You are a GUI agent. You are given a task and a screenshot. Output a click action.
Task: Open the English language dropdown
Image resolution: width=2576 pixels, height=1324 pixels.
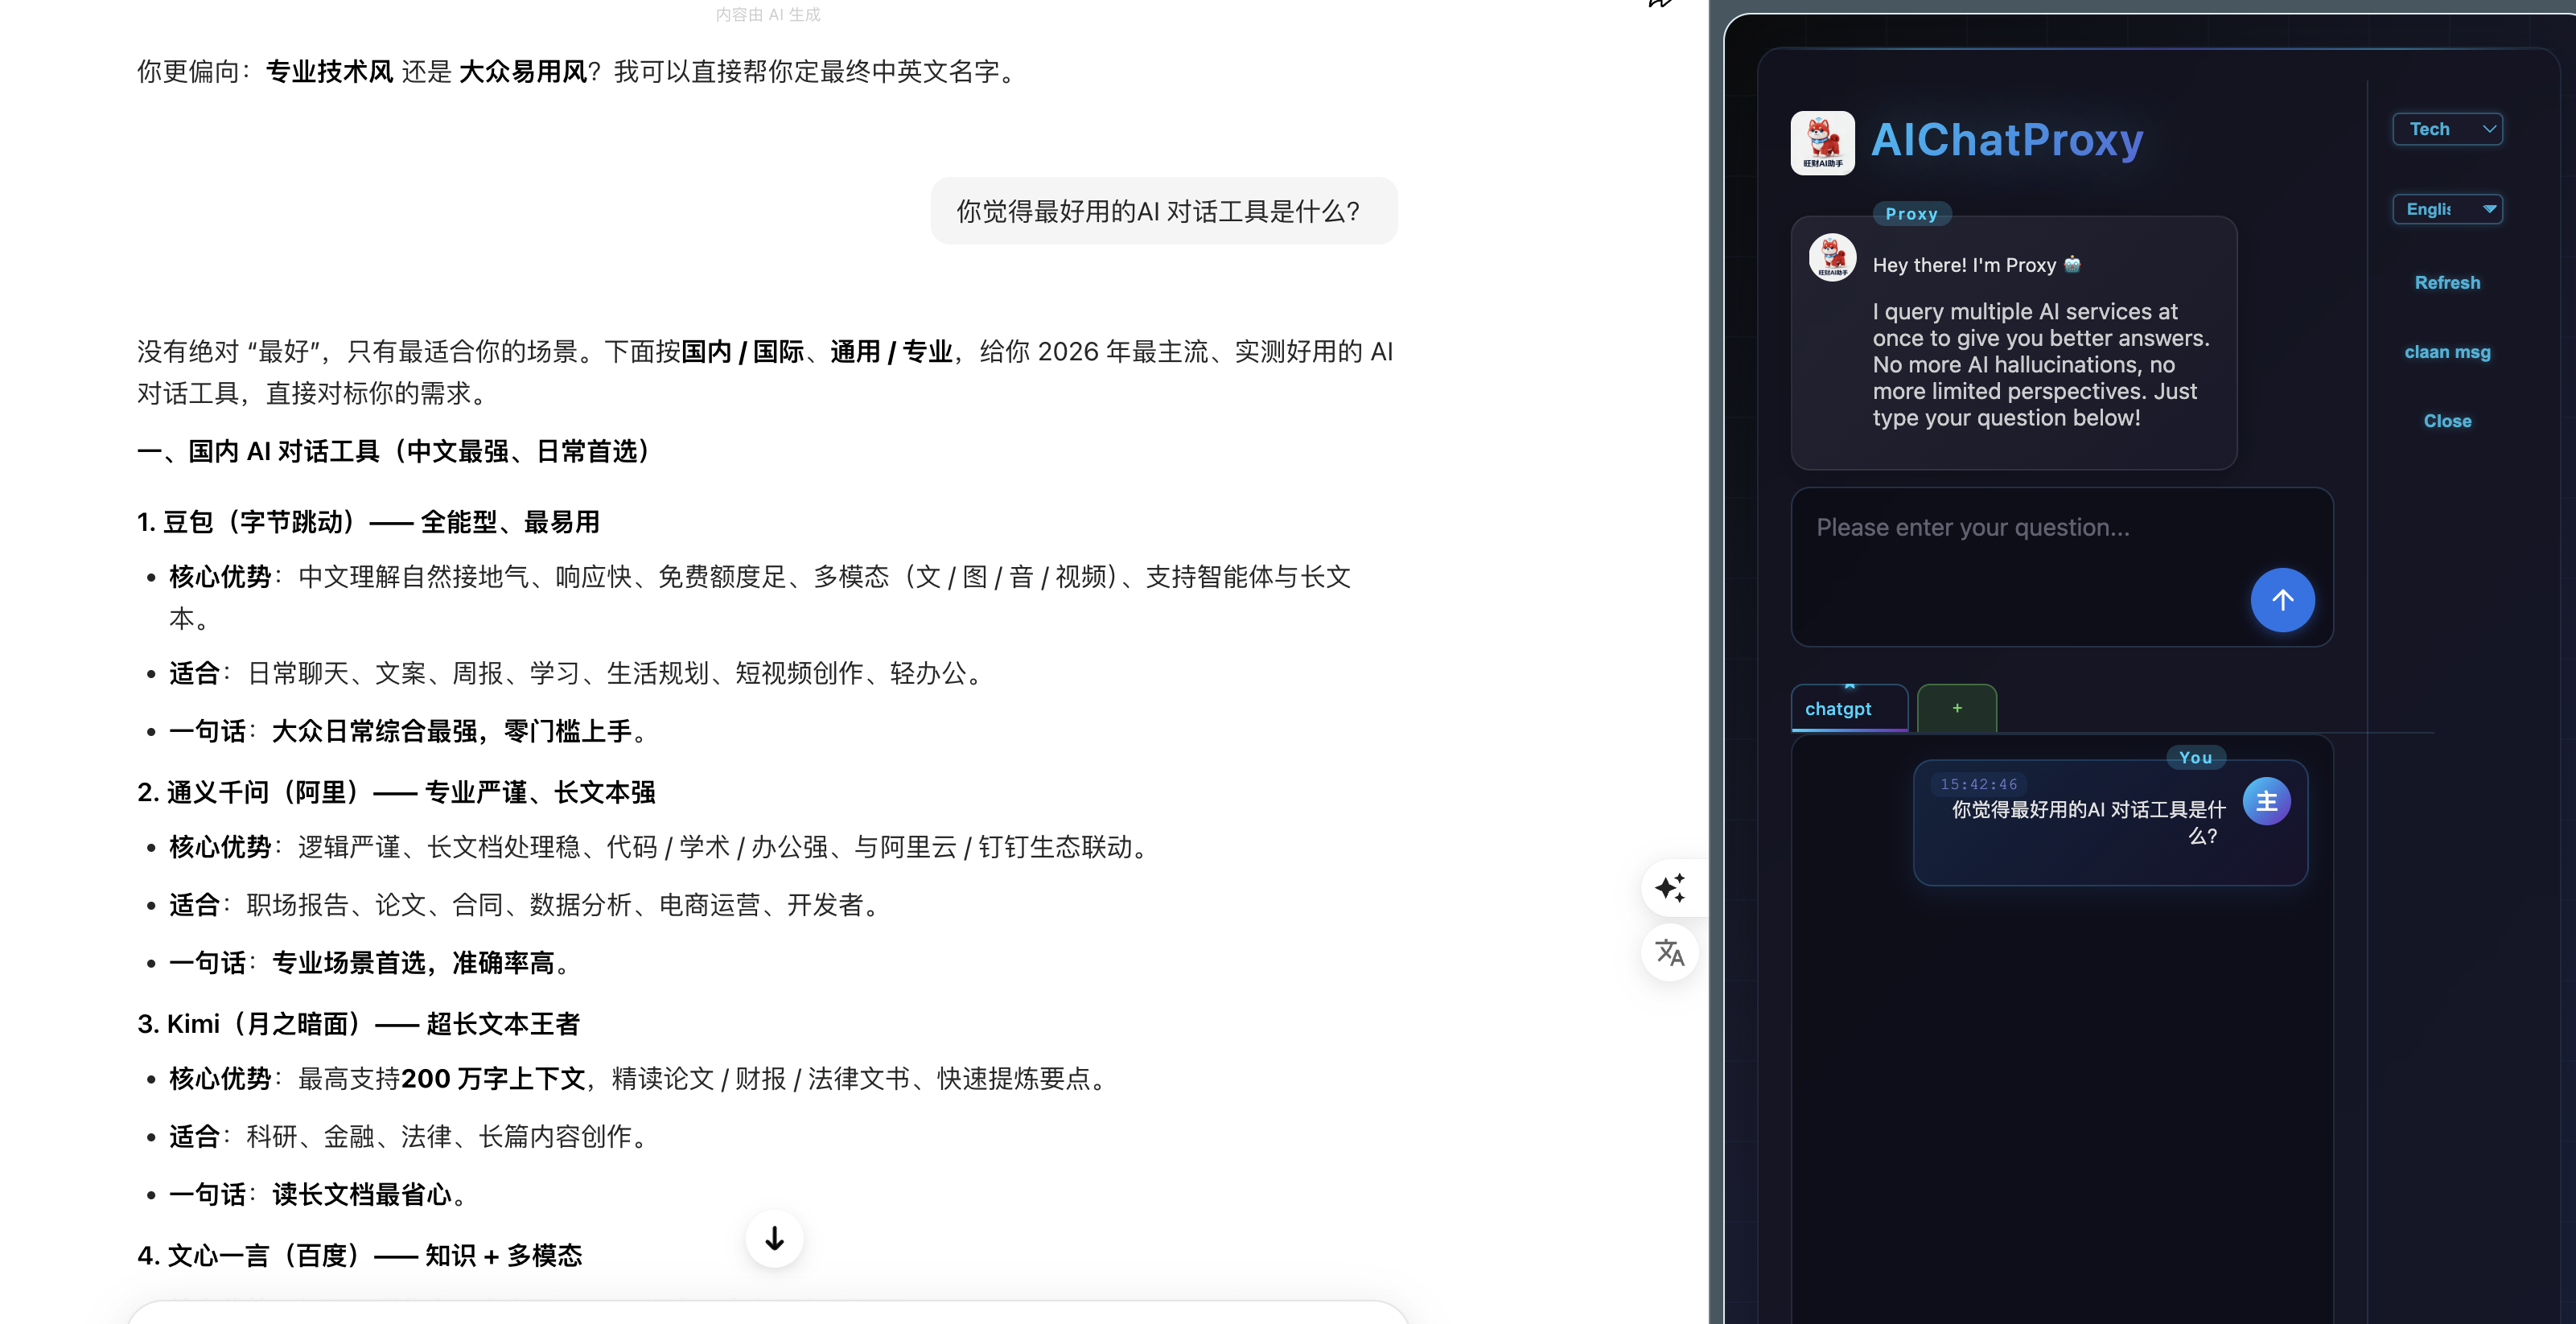point(2447,208)
